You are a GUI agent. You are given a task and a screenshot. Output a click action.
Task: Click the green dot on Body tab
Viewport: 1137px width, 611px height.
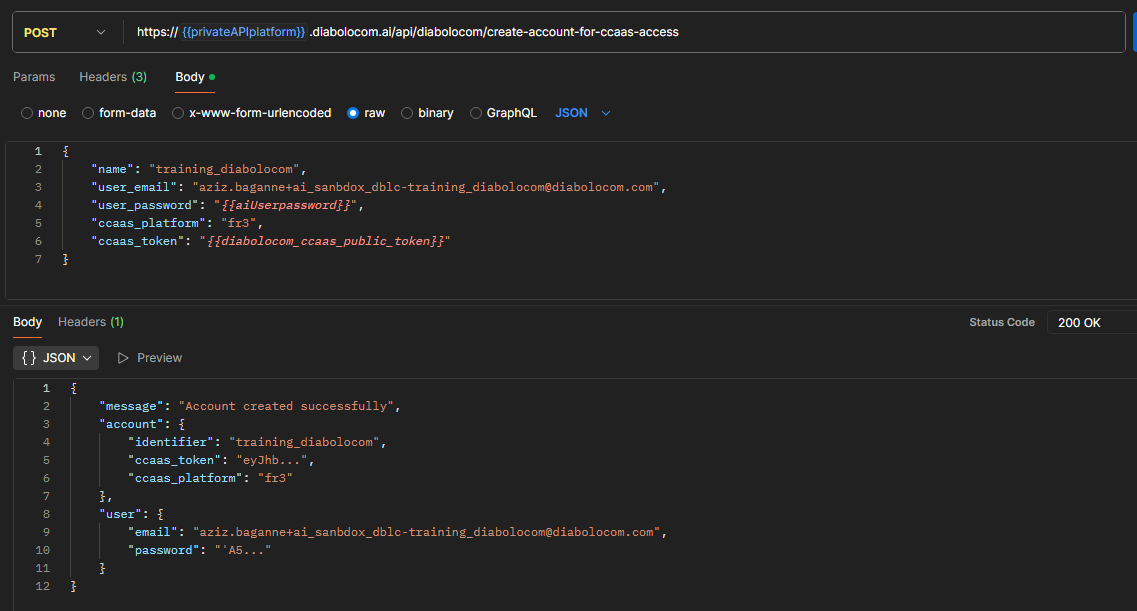[x=212, y=77]
